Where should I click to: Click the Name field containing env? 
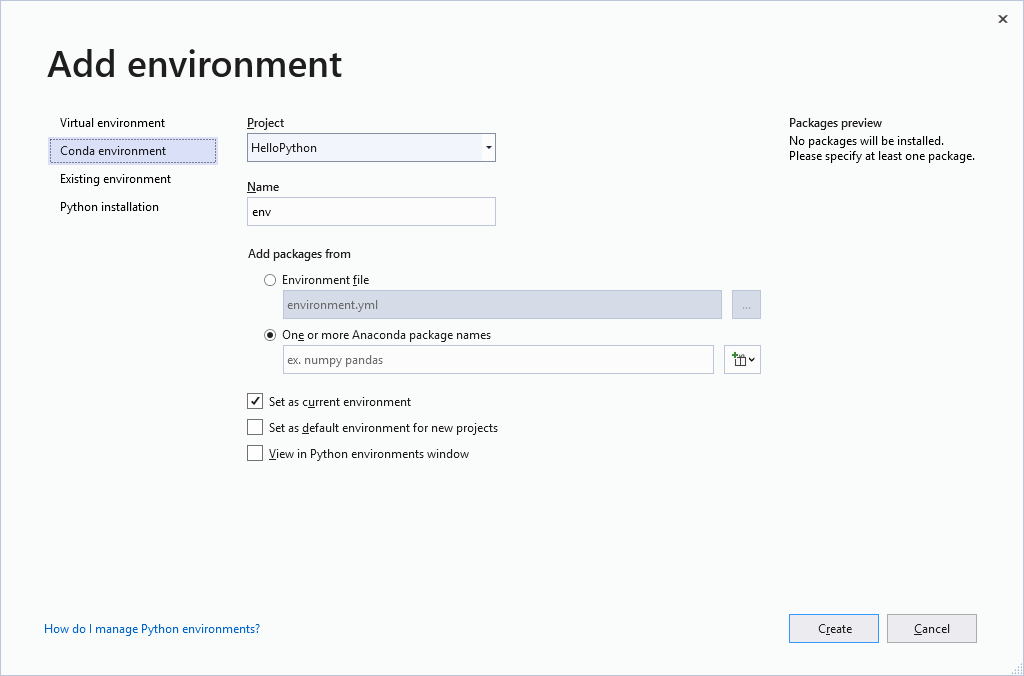[371, 212]
